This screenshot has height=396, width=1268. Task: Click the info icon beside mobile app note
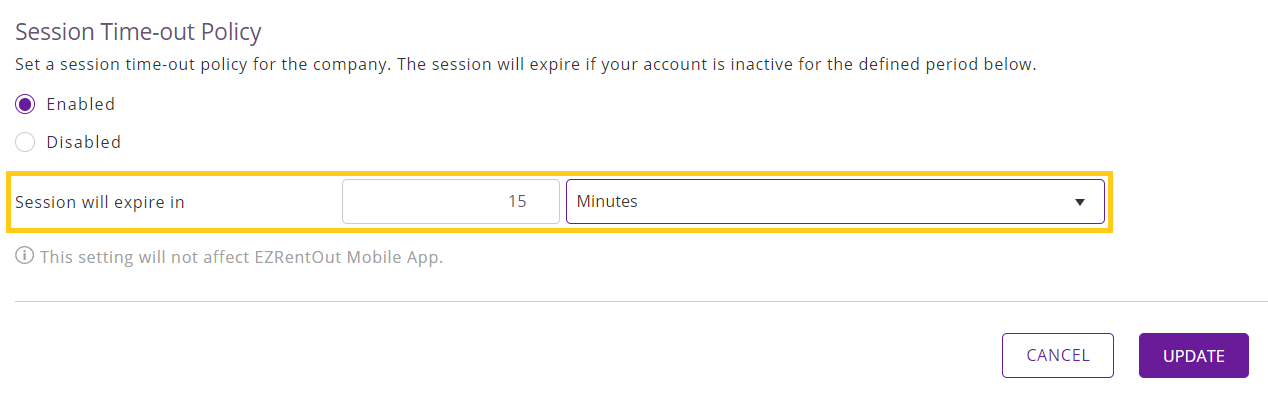point(25,257)
